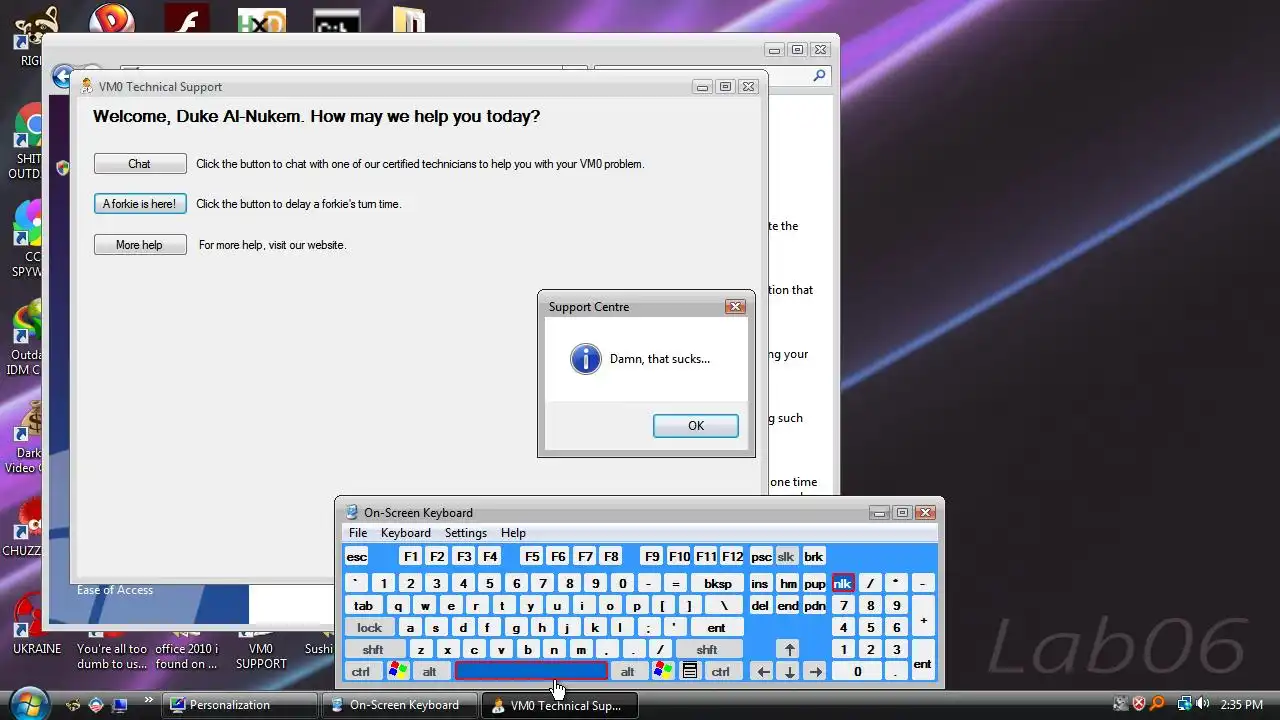1280x720 pixels.
Task: Click the ins key on the On-Screen Keyboard
Action: pos(760,583)
